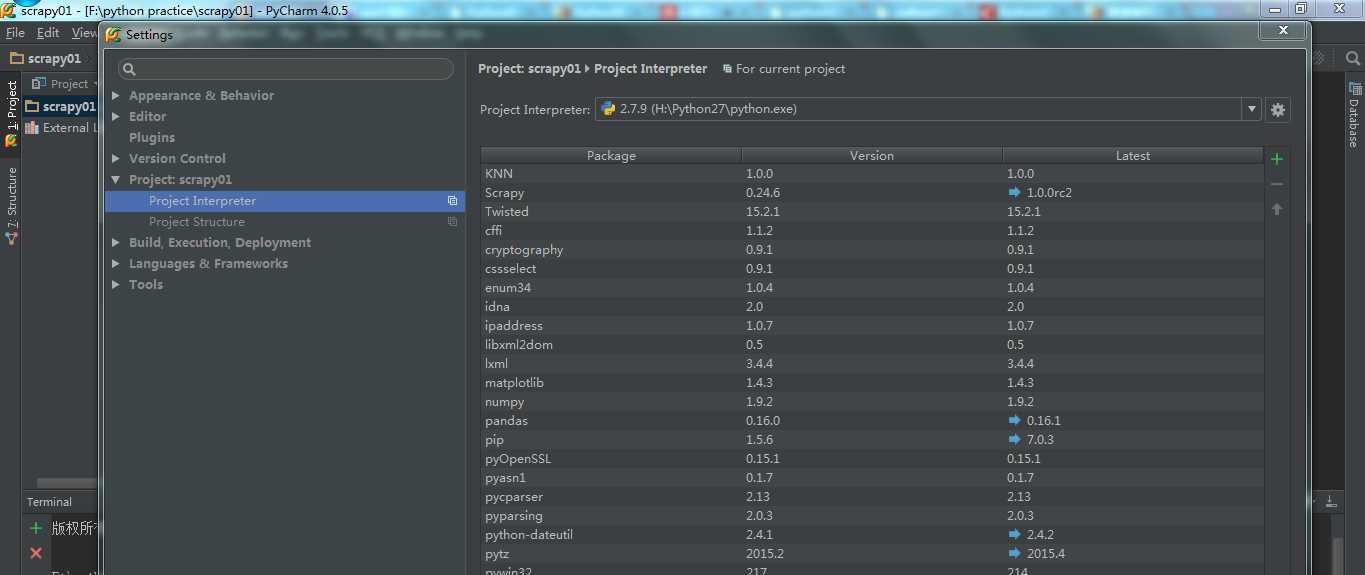Click the search magnifier icon in Settings
This screenshot has width=1365, height=575.
[129, 70]
